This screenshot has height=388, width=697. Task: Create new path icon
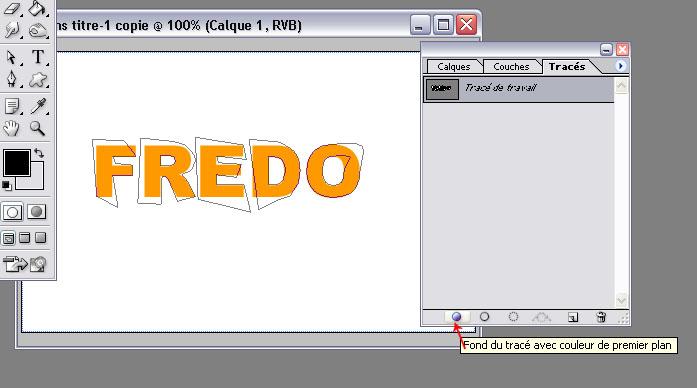(573, 317)
